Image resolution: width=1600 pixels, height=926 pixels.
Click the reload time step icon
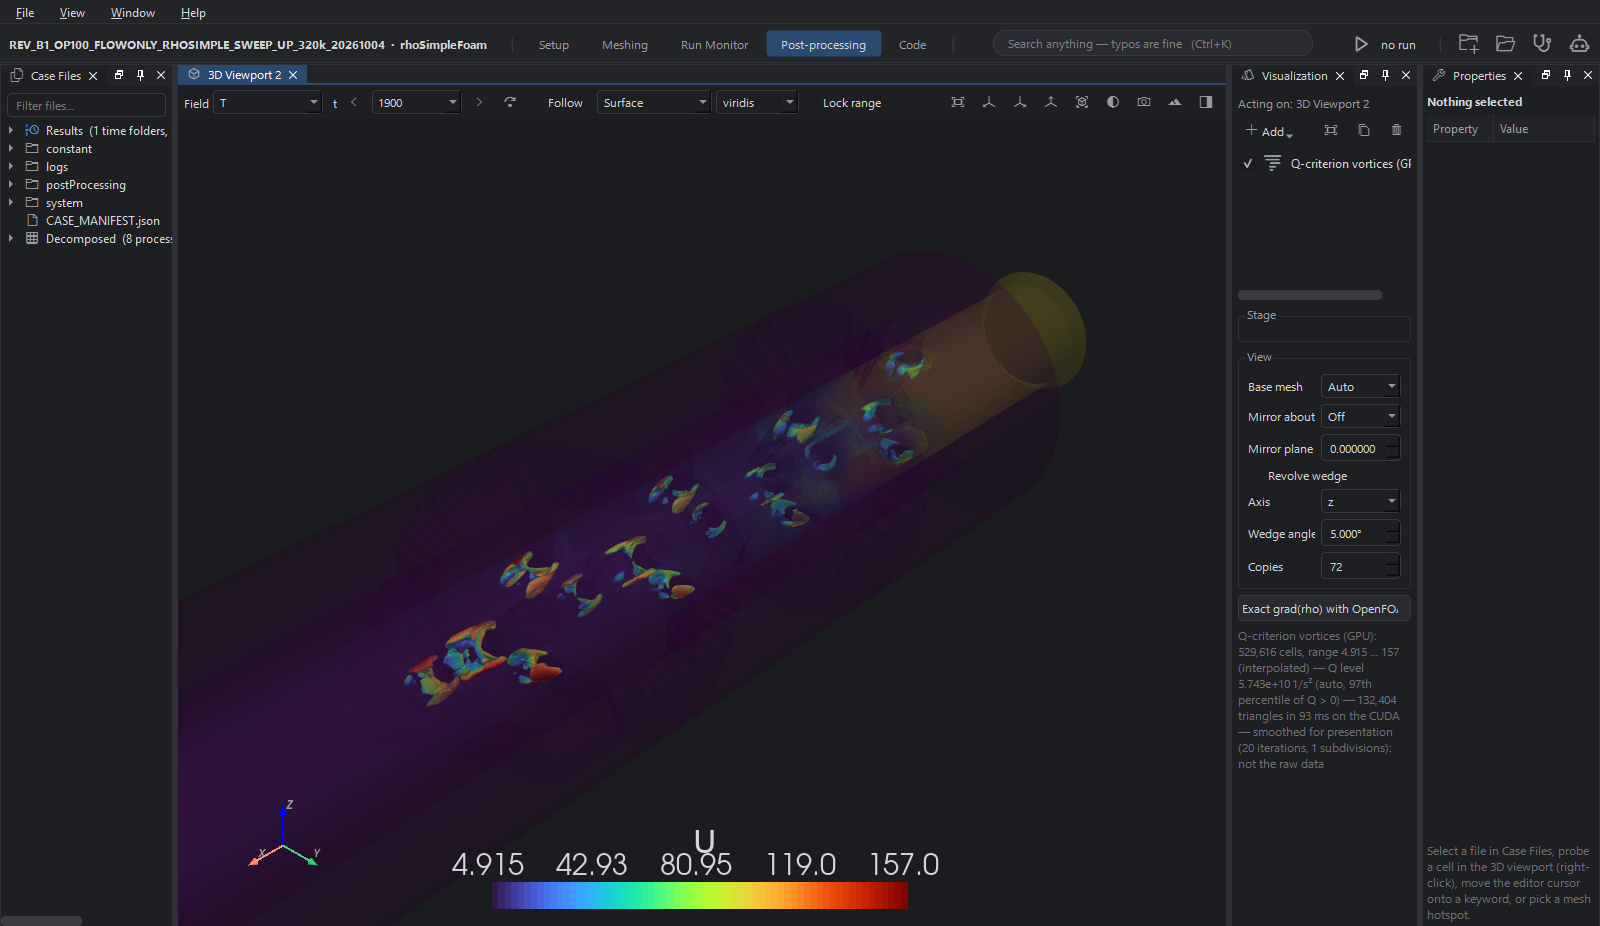coord(510,102)
